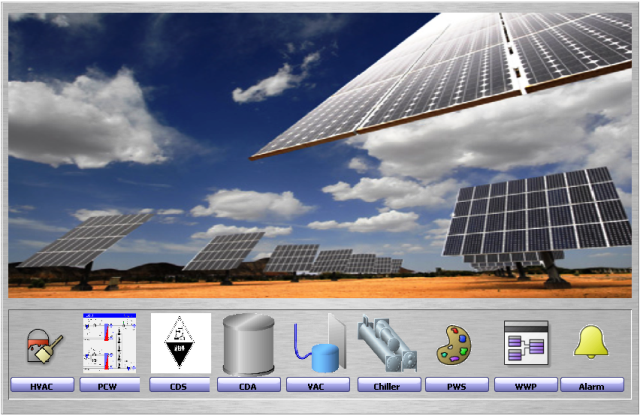
Task: Click the CDA label button
Action: (x=248, y=385)
